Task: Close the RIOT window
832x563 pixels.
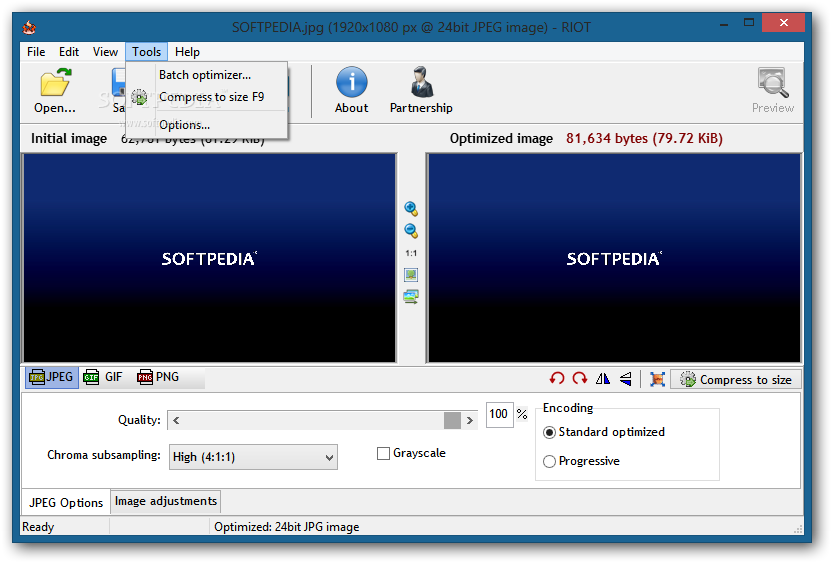Action: 784,22
